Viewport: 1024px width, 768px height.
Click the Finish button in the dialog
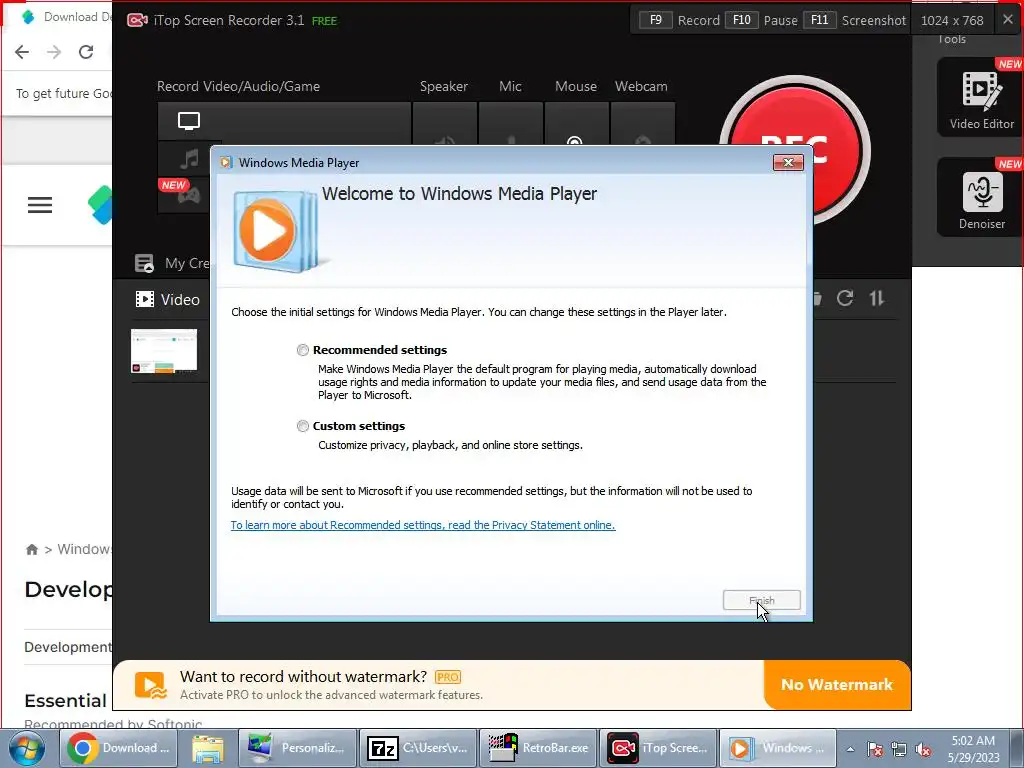coord(761,600)
